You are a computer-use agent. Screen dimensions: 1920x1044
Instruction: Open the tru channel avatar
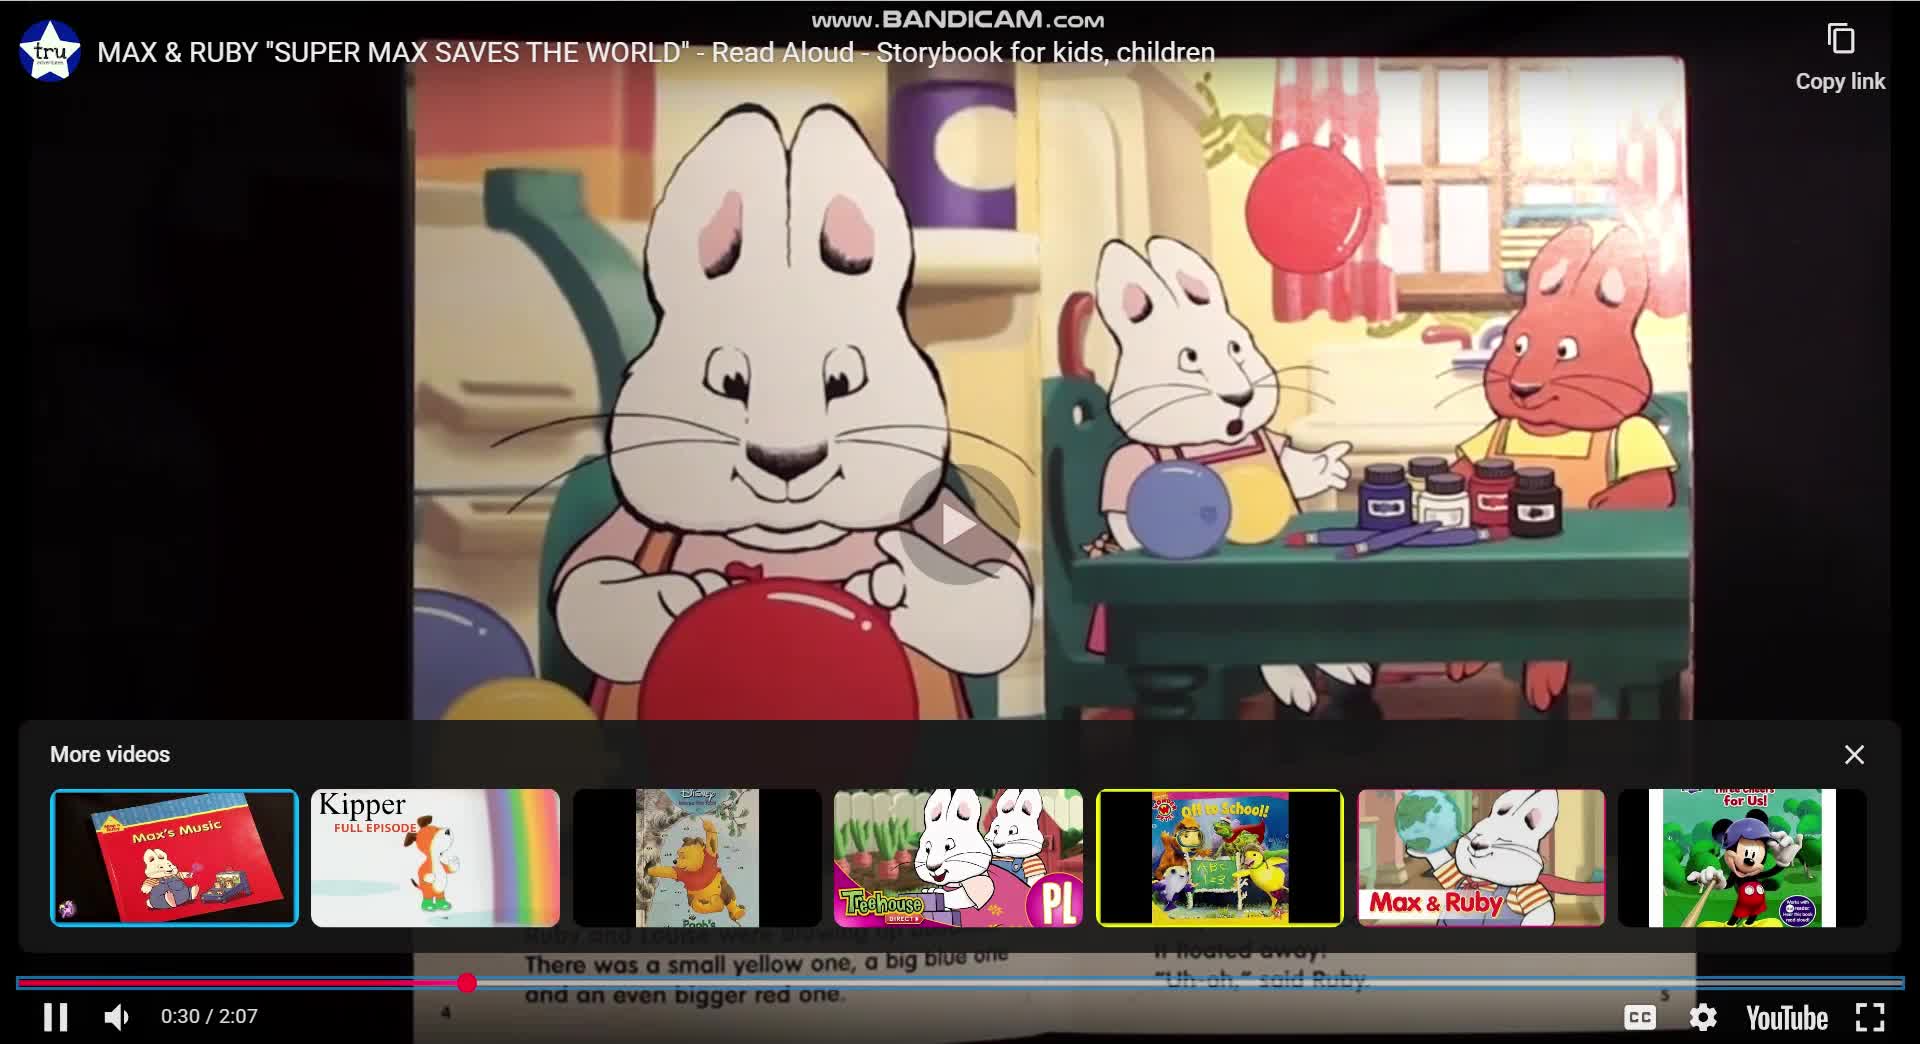50,50
